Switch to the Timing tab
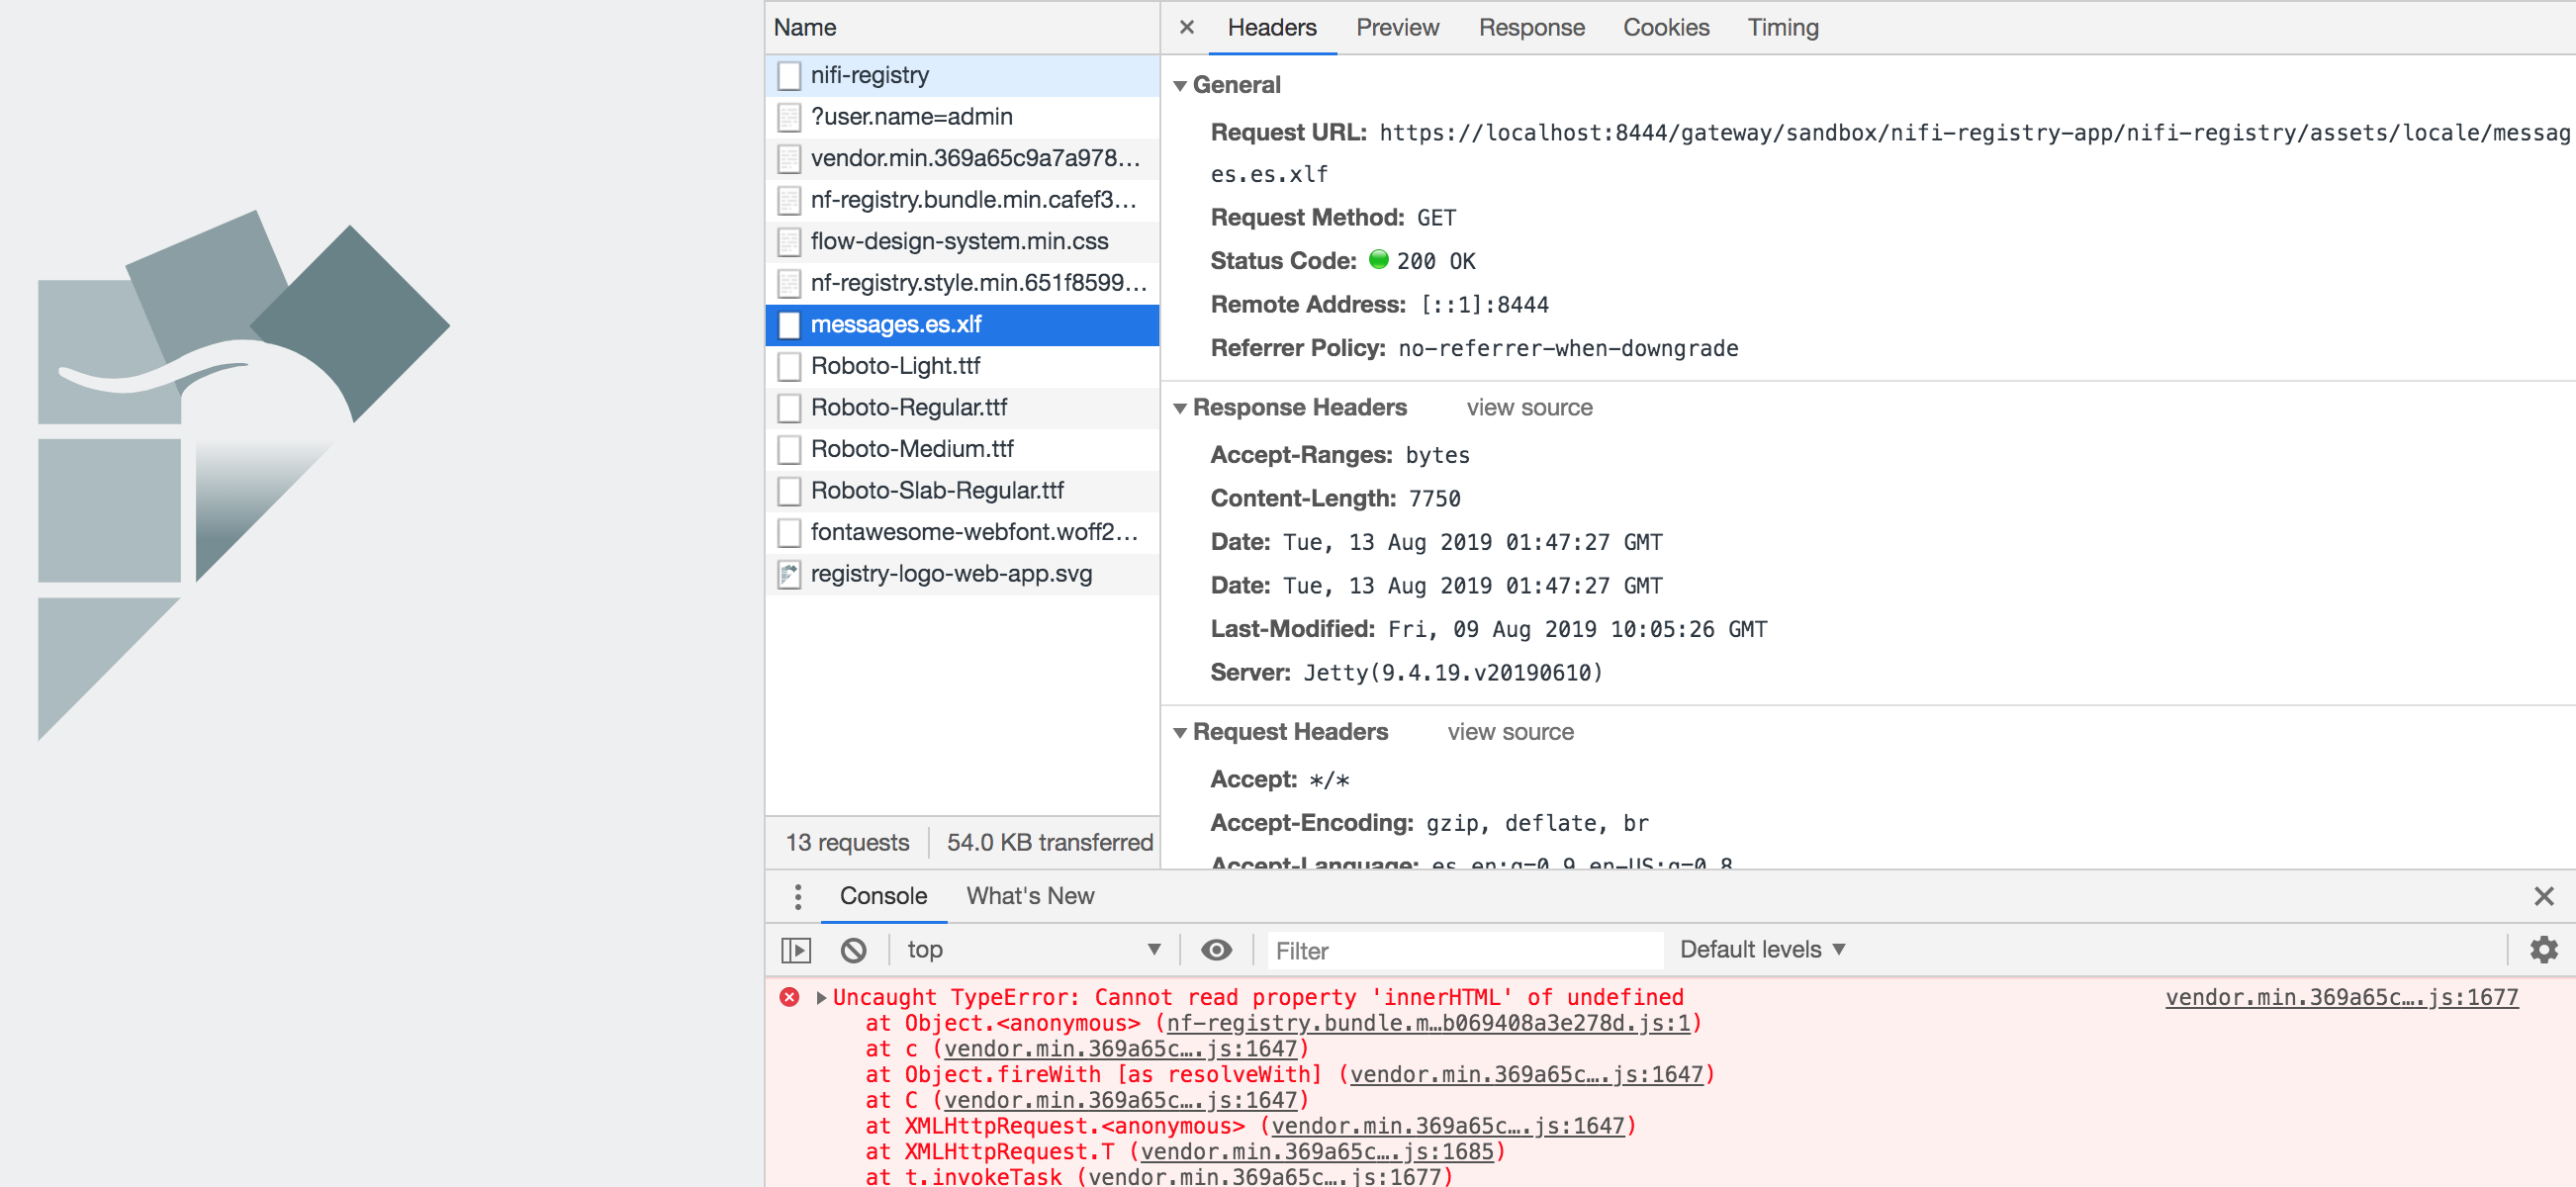This screenshot has height=1187, width=2576. [x=1782, y=27]
